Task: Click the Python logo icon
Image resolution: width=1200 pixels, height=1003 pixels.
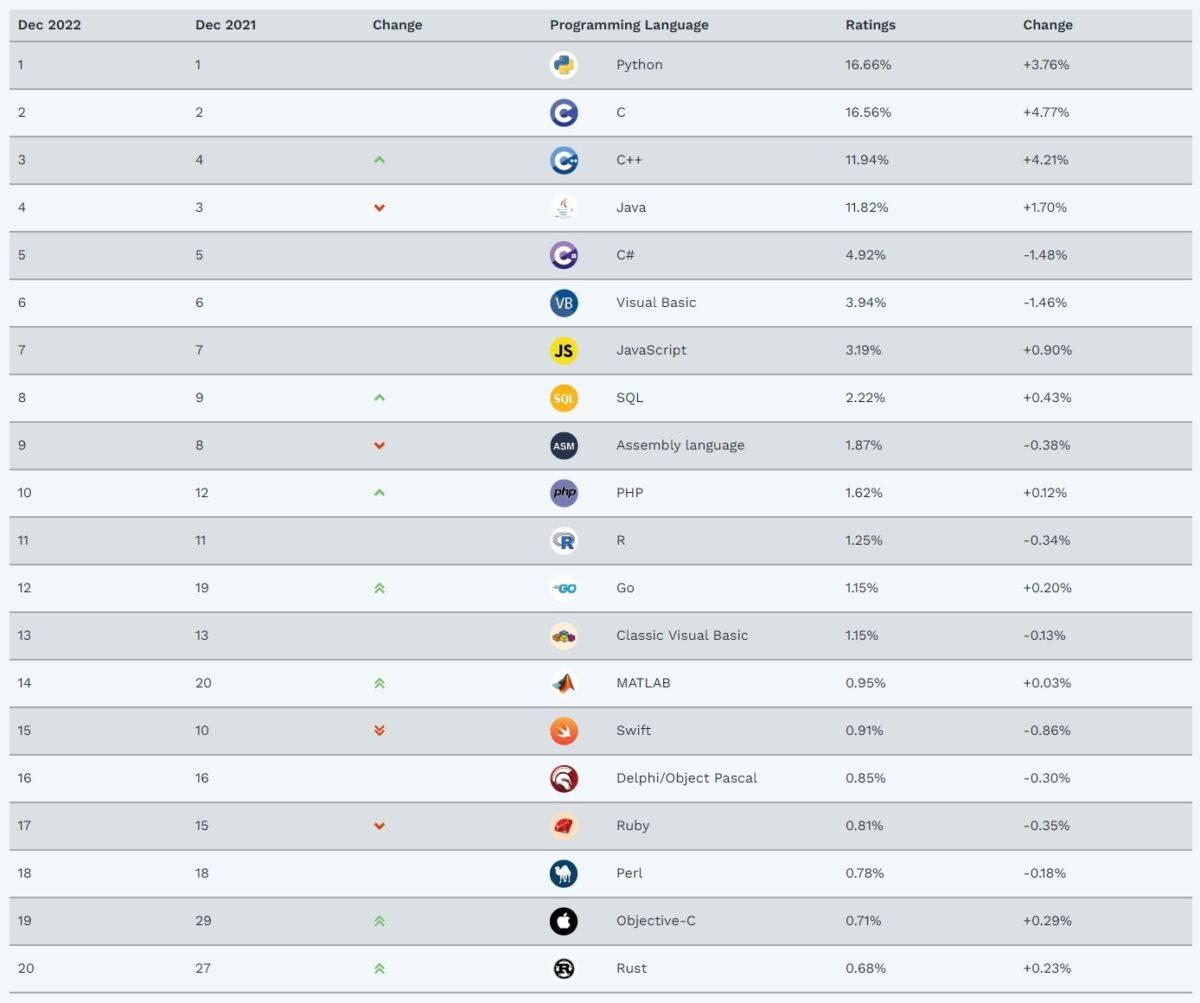Action: (x=564, y=65)
